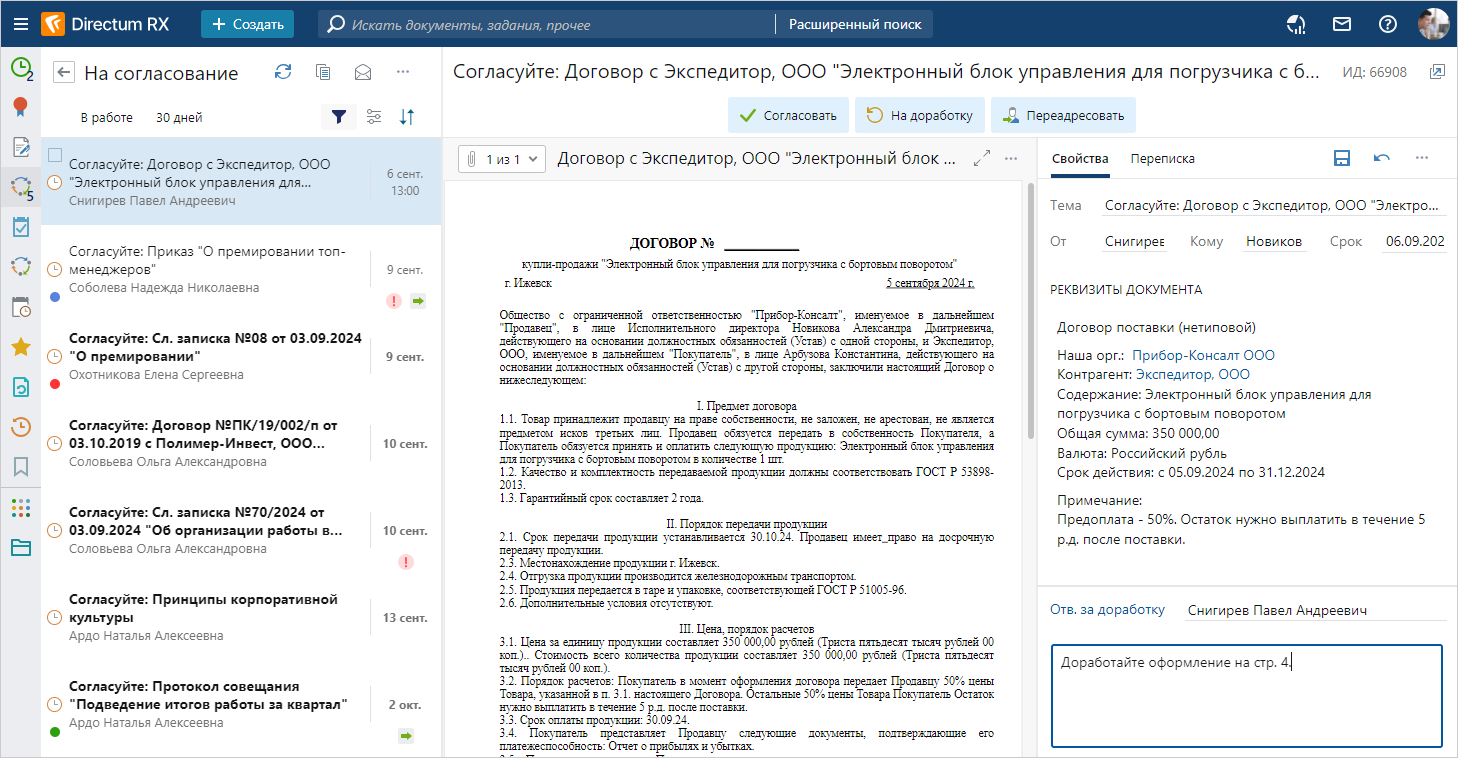Click the filter funnel icon
The image size is (1458, 758).
coord(339,117)
